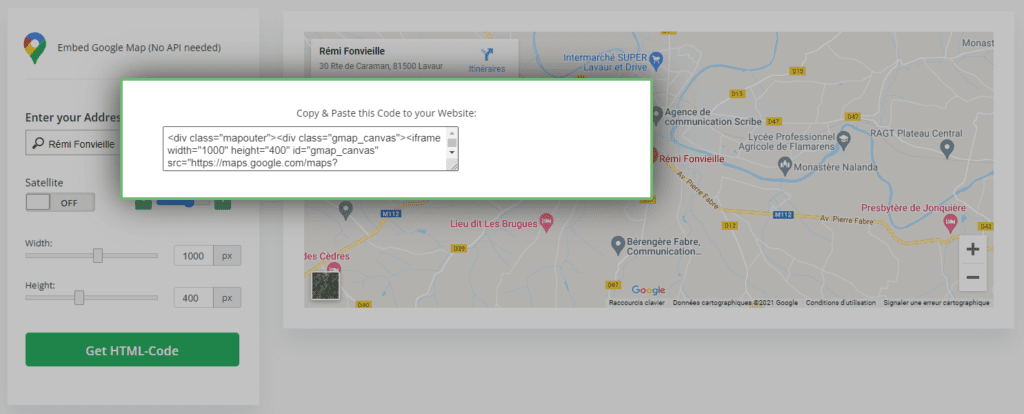Screen dimensions: 1024x414
Task: Click the Lycée Professionnel Agricole school marker
Action: coord(844,138)
